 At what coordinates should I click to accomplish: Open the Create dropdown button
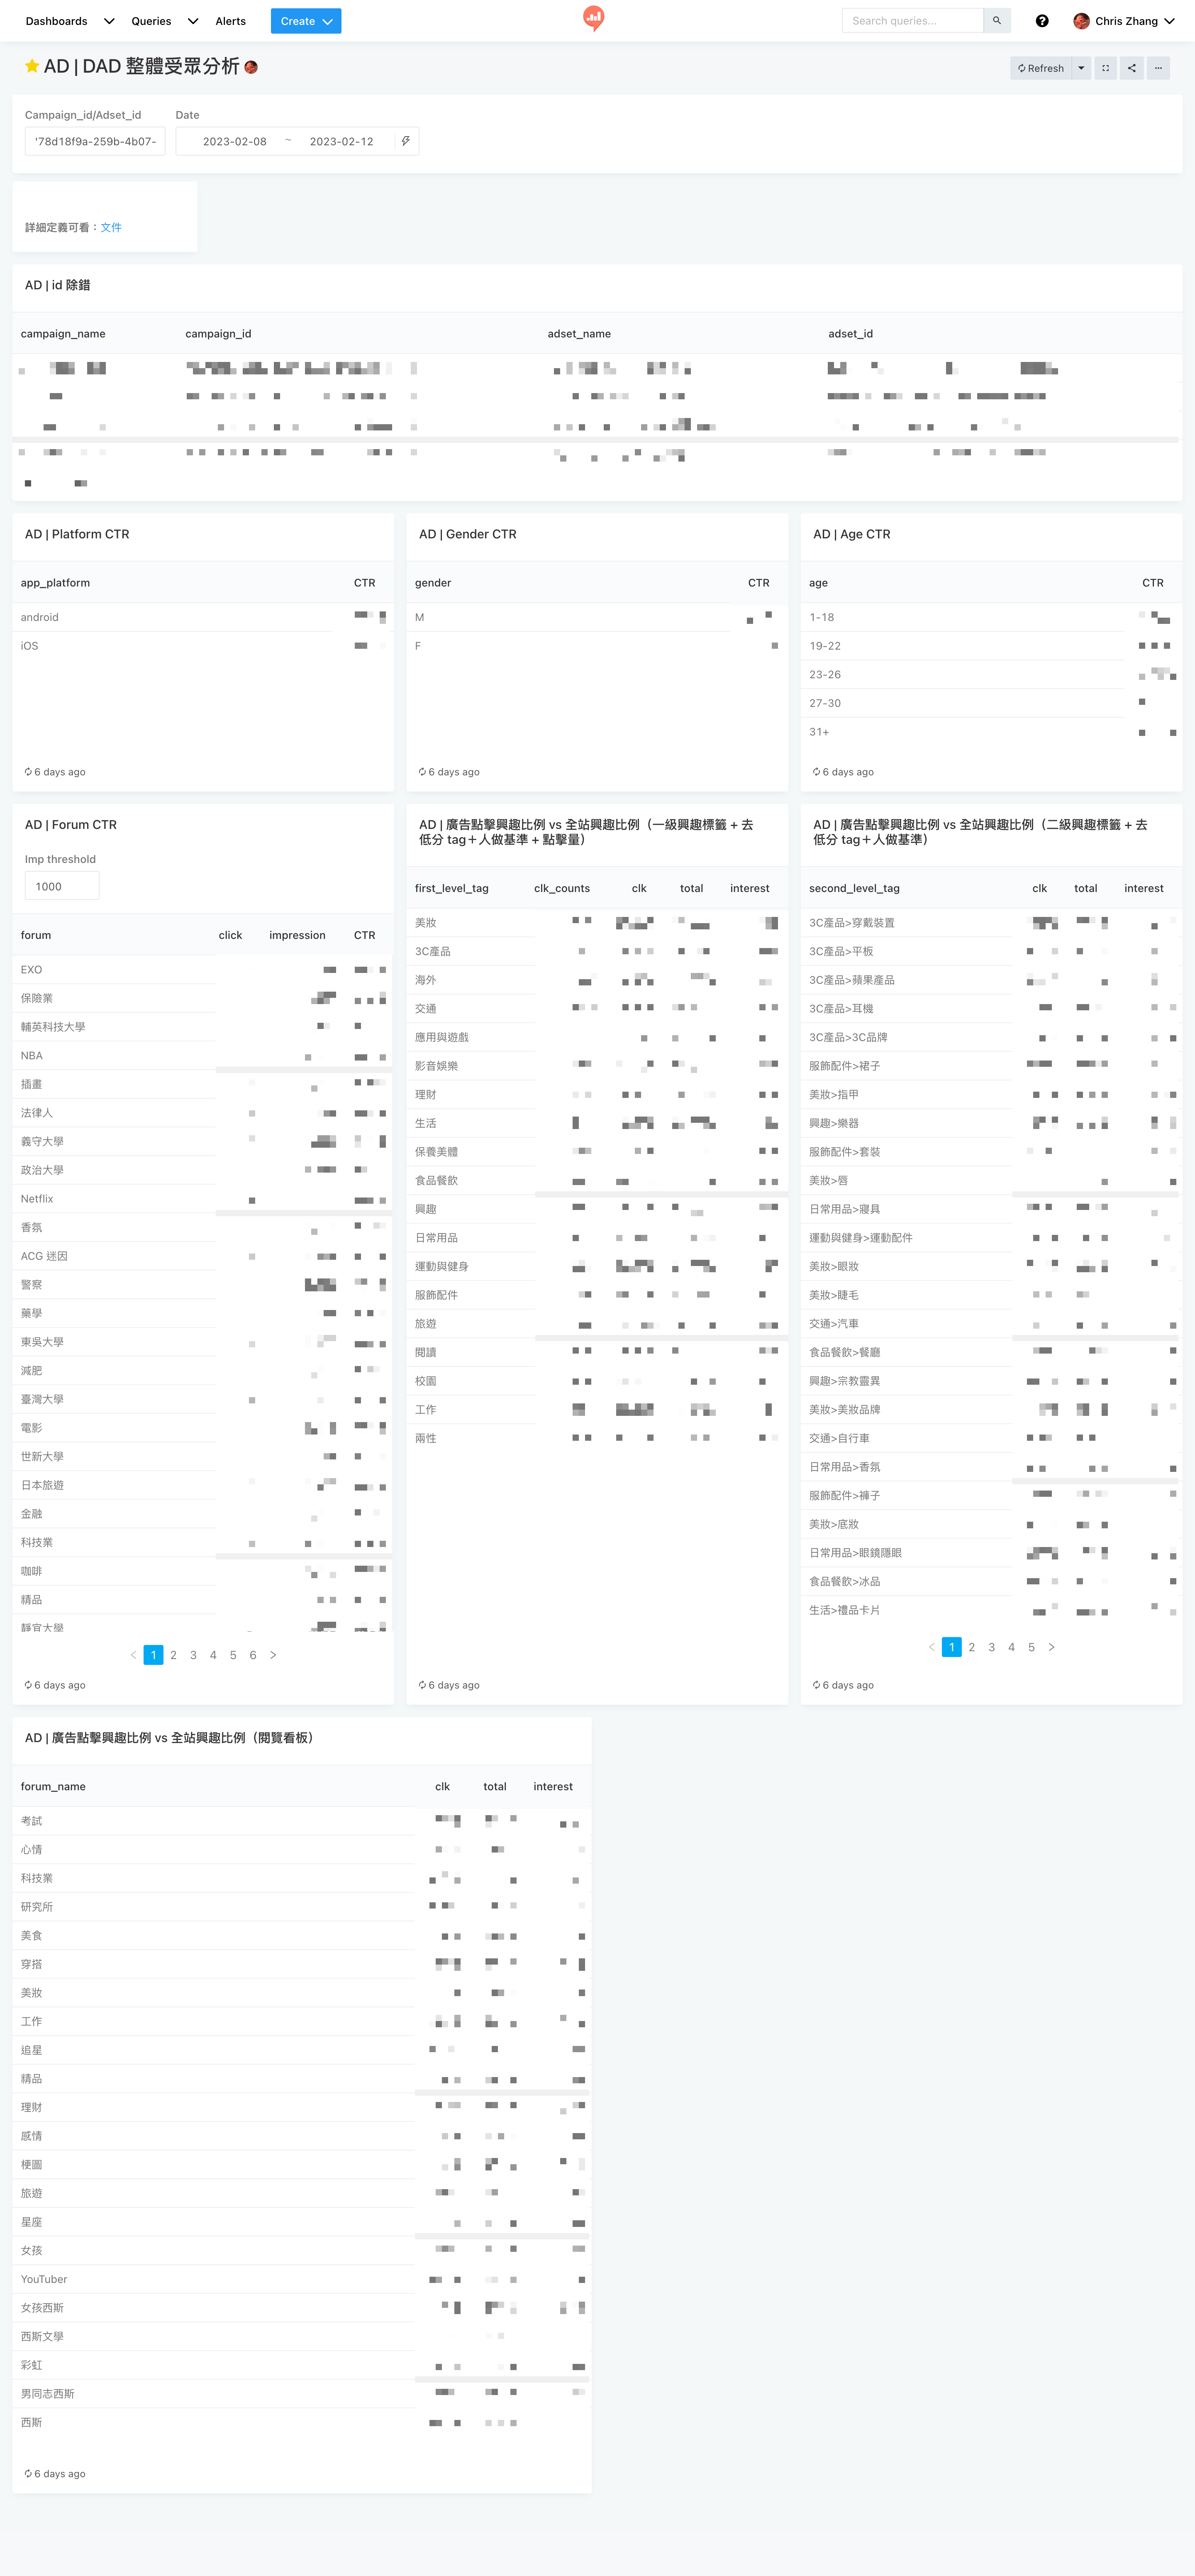point(306,21)
